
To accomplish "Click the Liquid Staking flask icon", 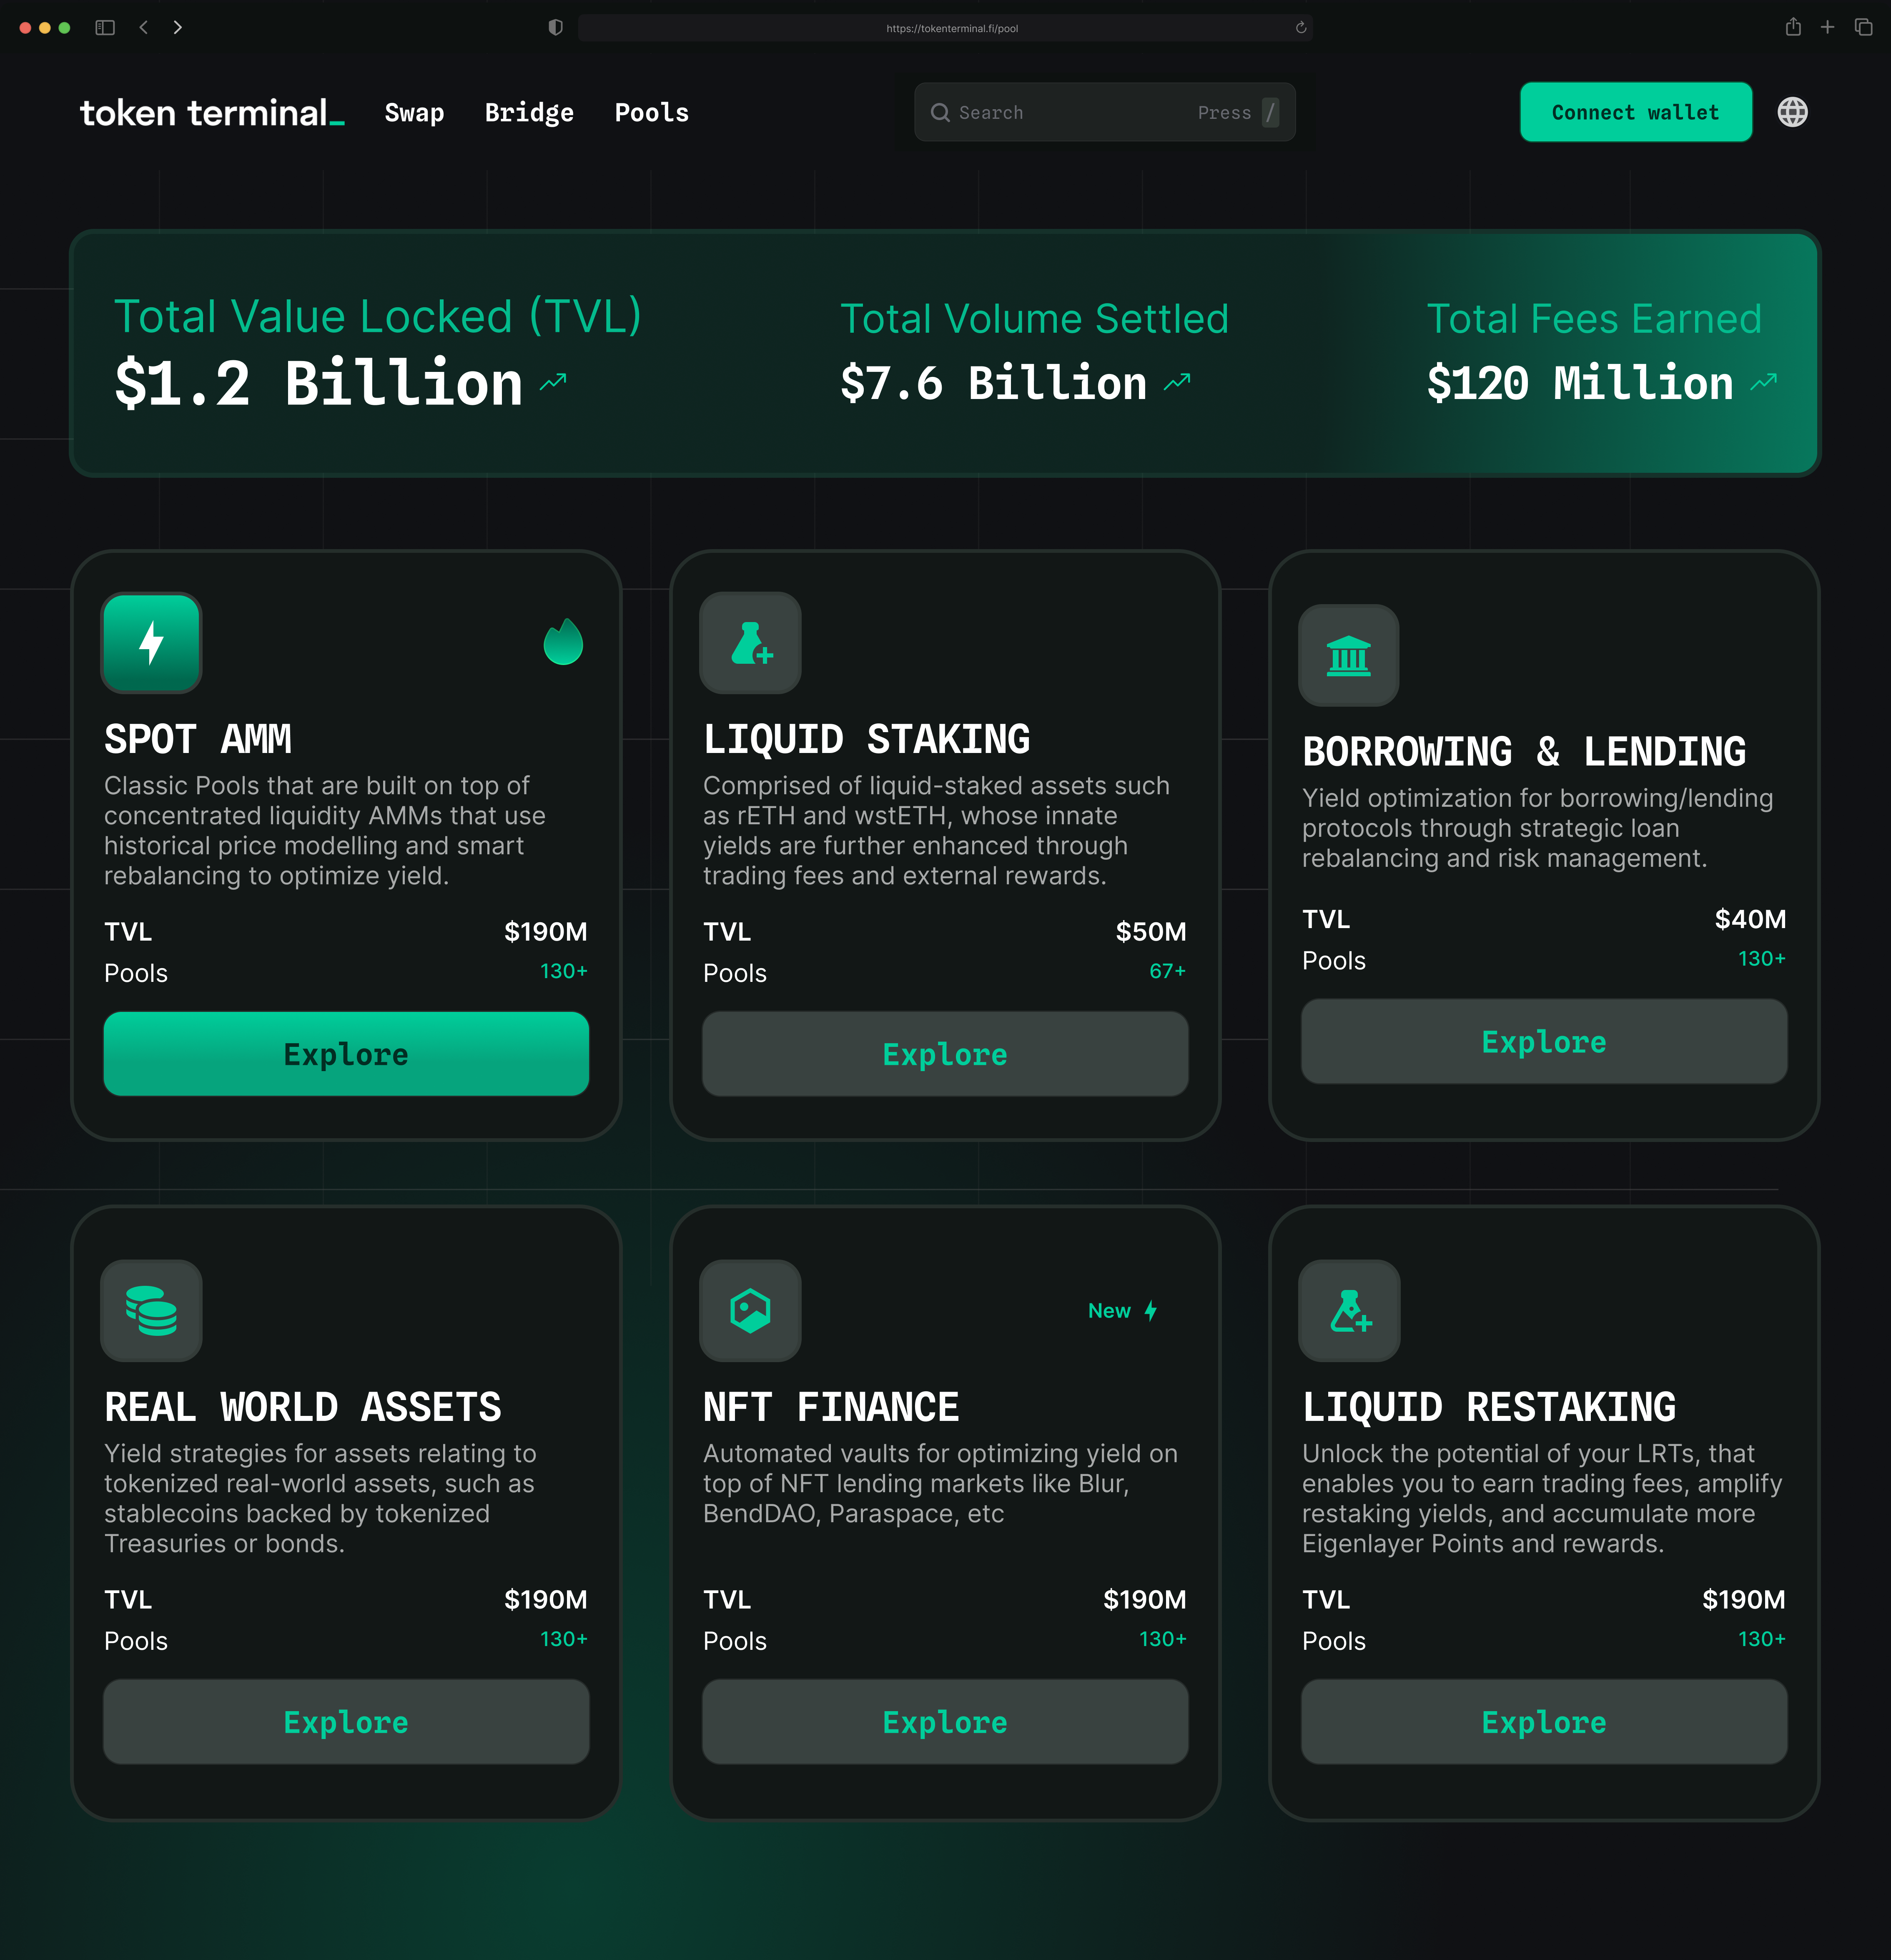I will click(x=750, y=643).
